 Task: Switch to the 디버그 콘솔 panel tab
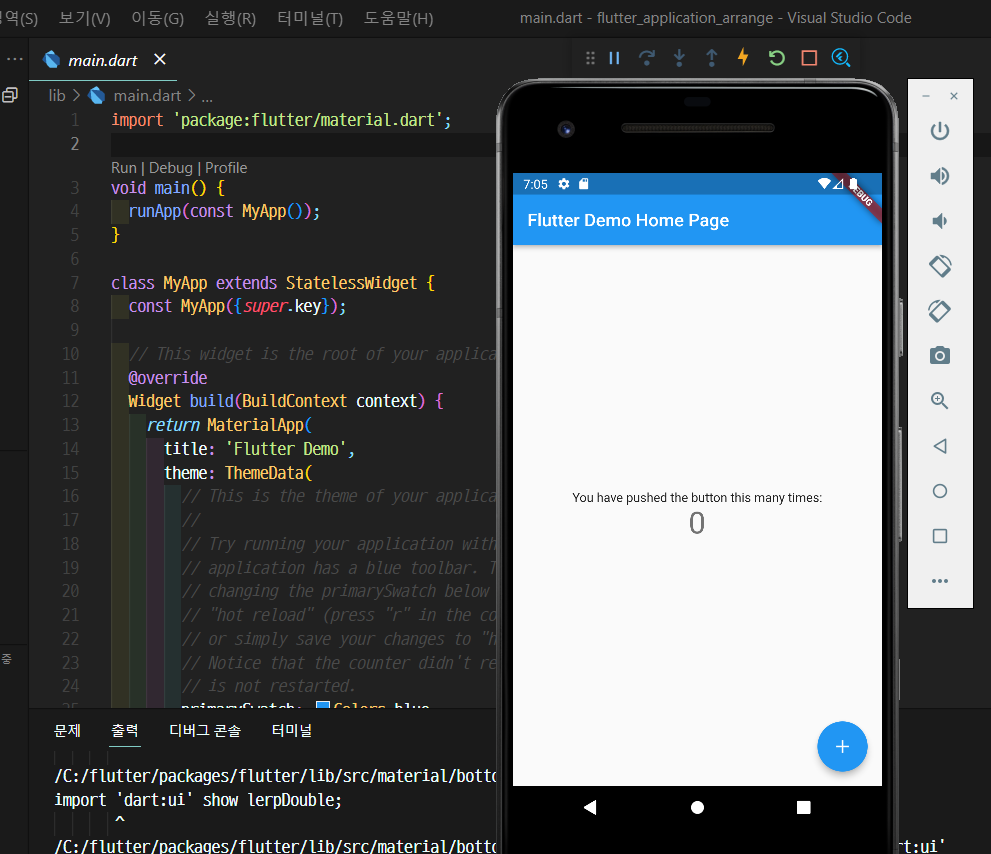pos(205,731)
